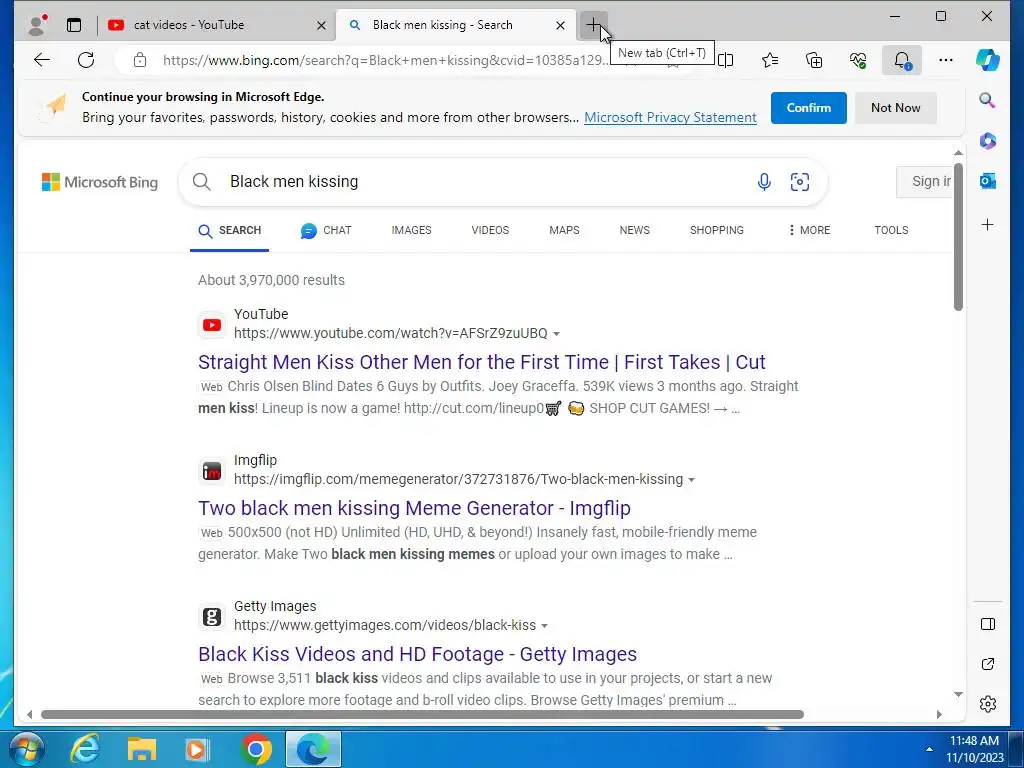Open the TOOLS search option
This screenshot has width=1024, height=768.
click(891, 231)
